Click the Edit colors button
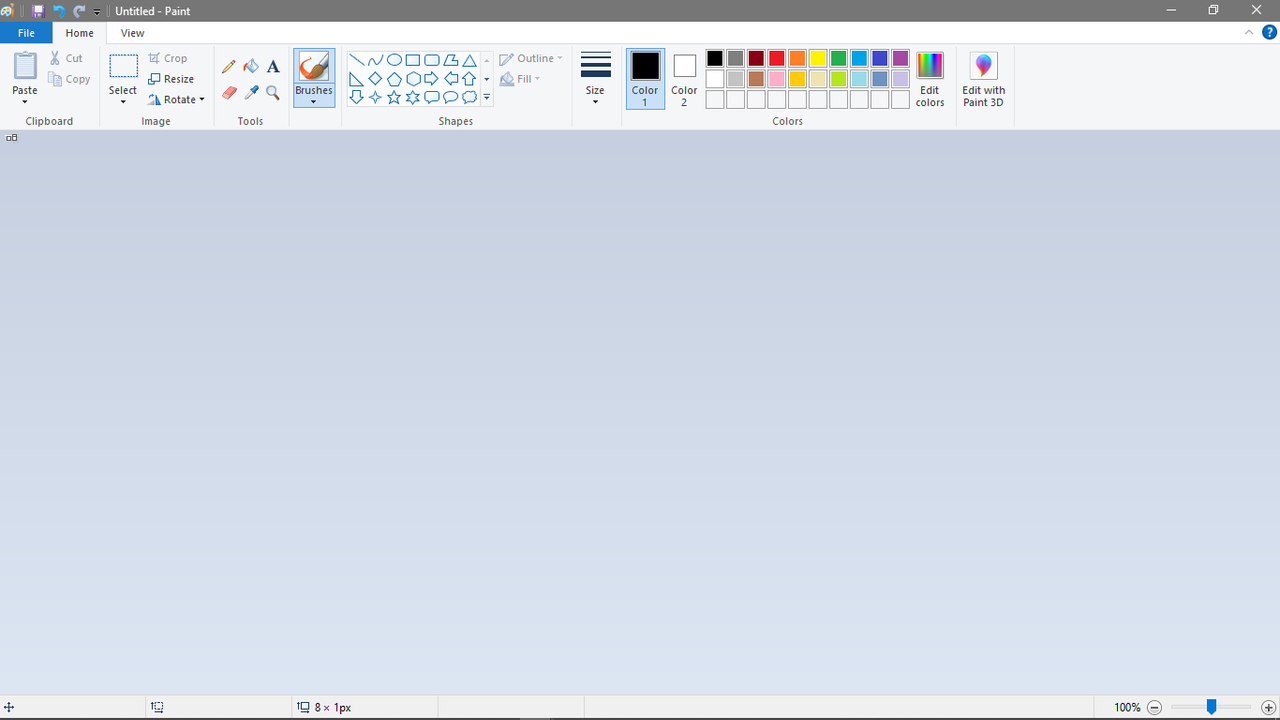1280x720 pixels. point(930,79)
